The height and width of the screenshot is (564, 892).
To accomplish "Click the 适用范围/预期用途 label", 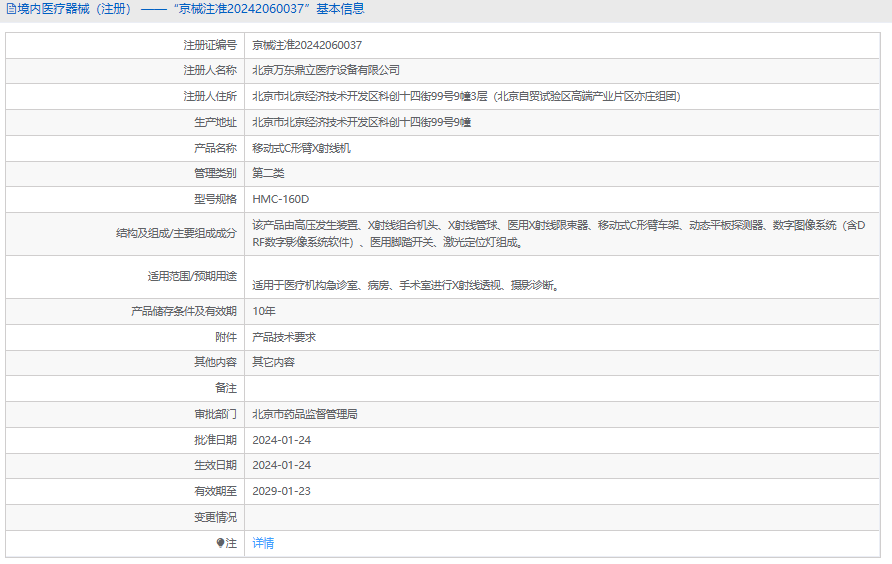I will (x=192, y=277).
